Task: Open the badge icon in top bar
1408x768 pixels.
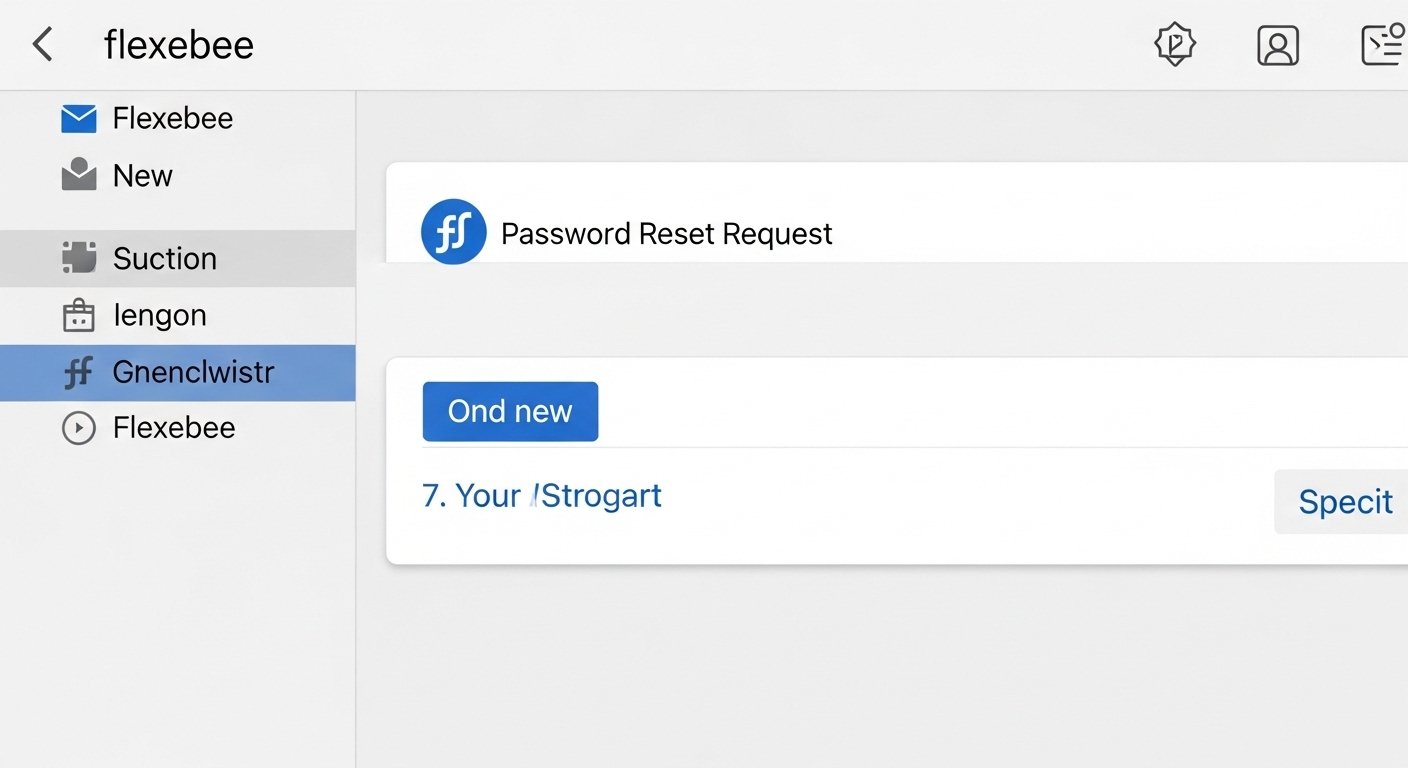Action: coord(1175,45)
